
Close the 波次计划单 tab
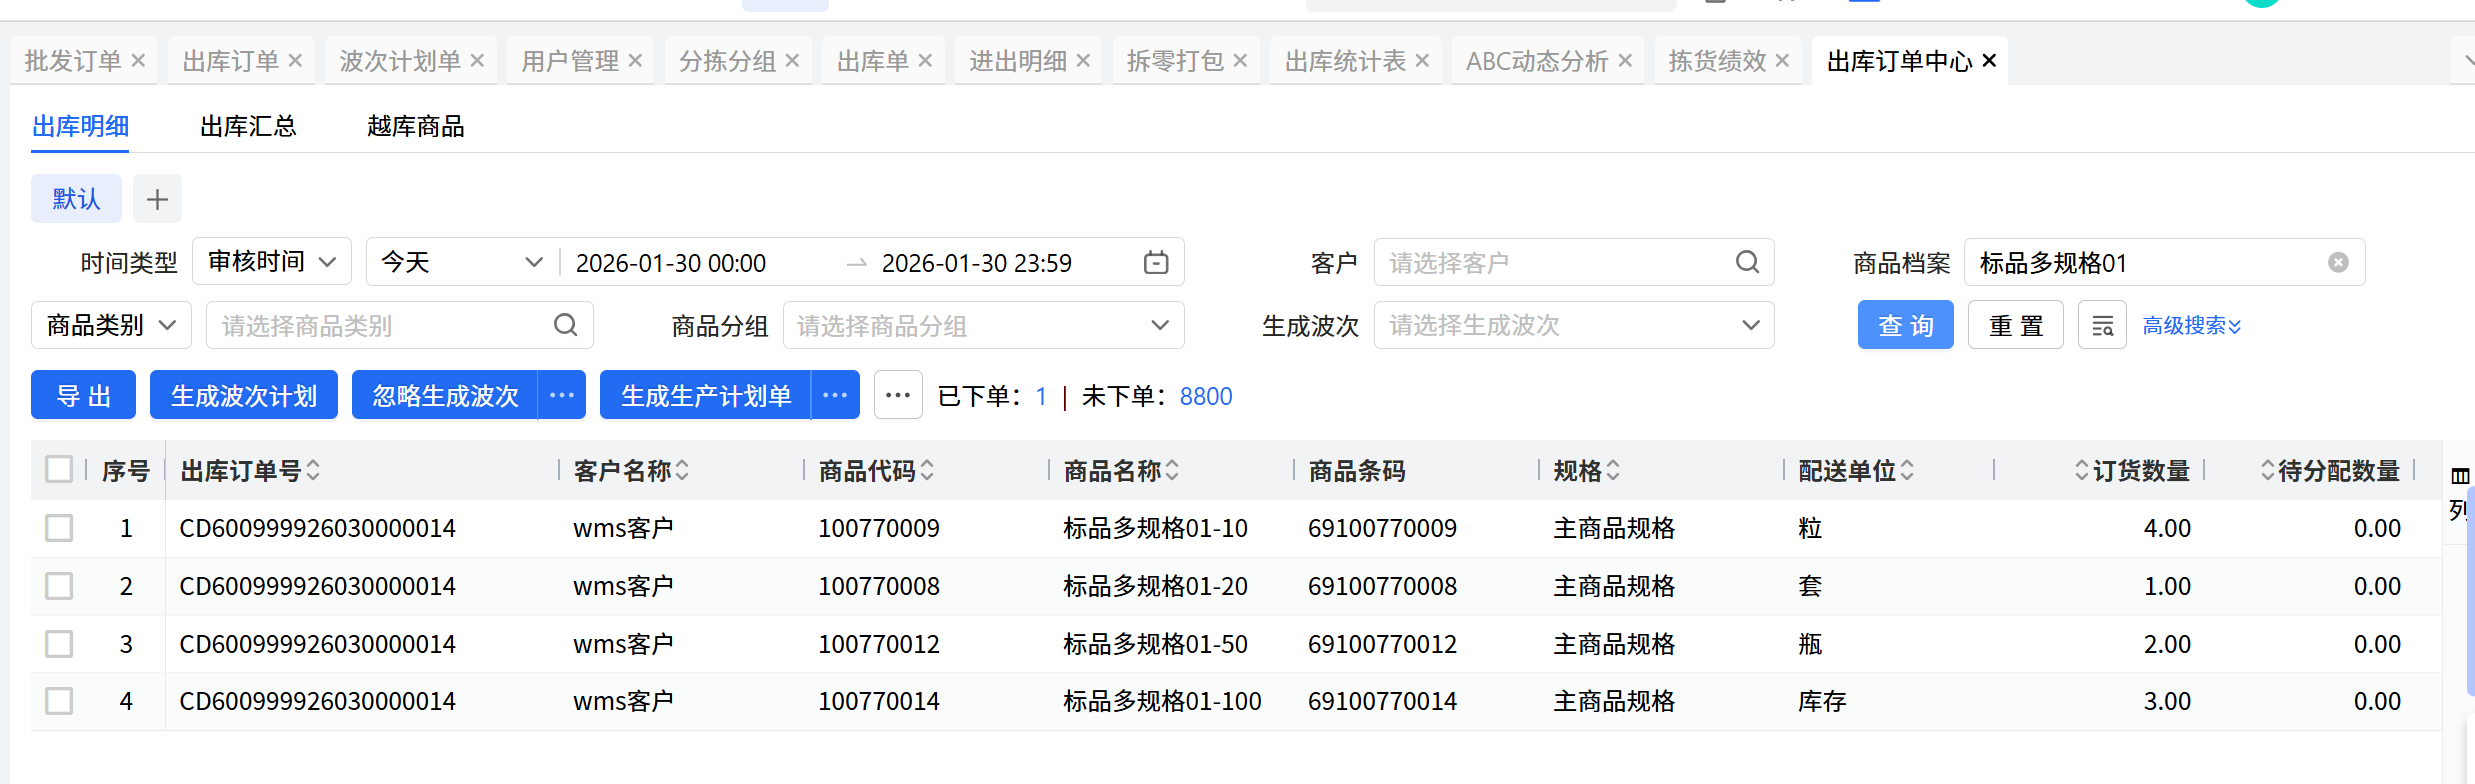477,61
